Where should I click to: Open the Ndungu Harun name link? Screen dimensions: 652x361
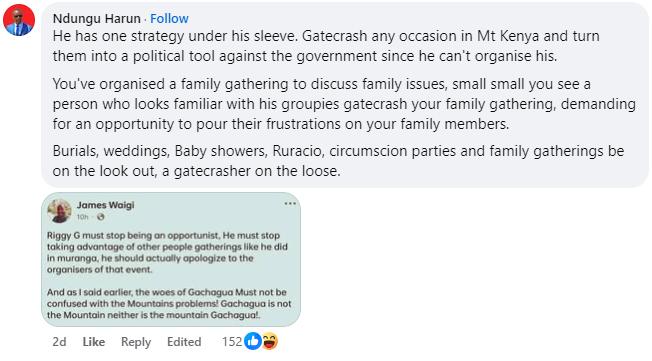tap(96, 19)
